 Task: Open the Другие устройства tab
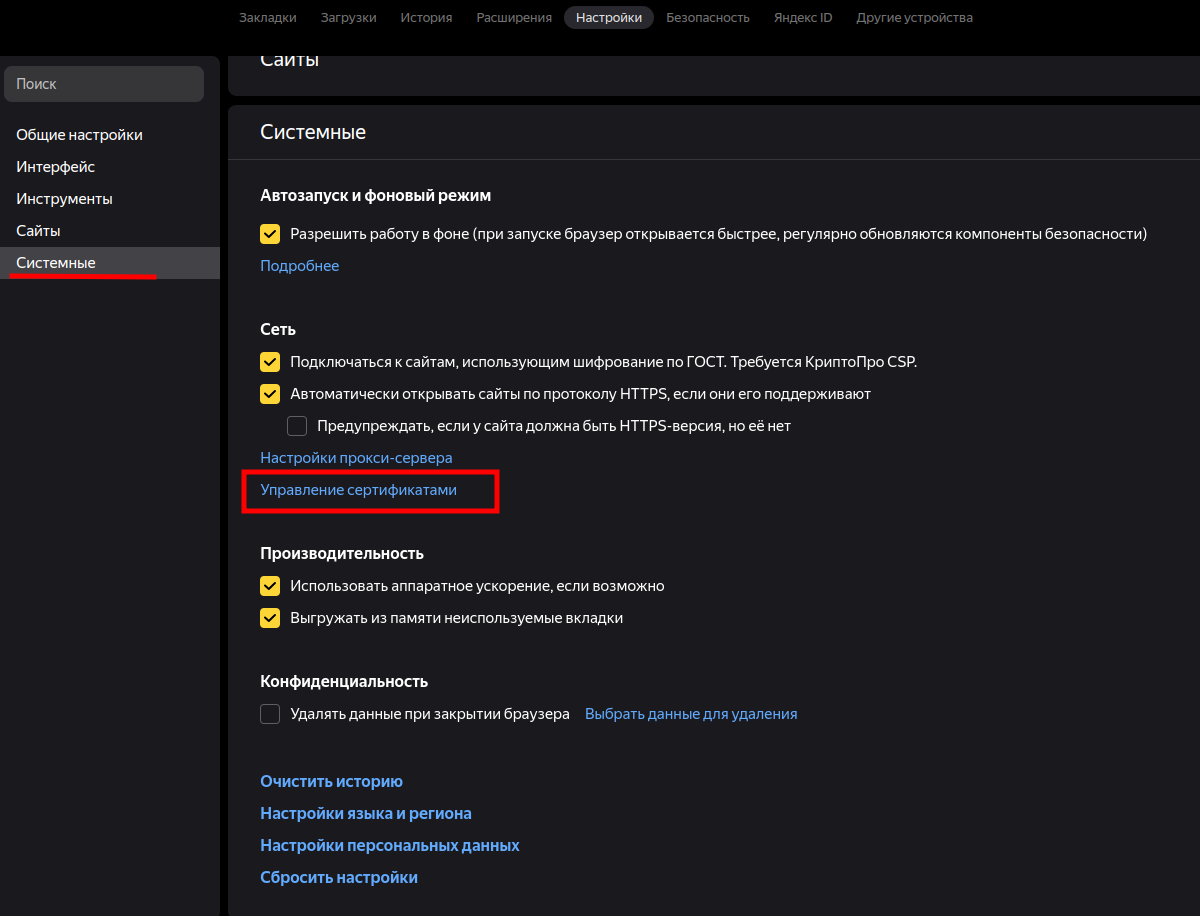point(914,17)
